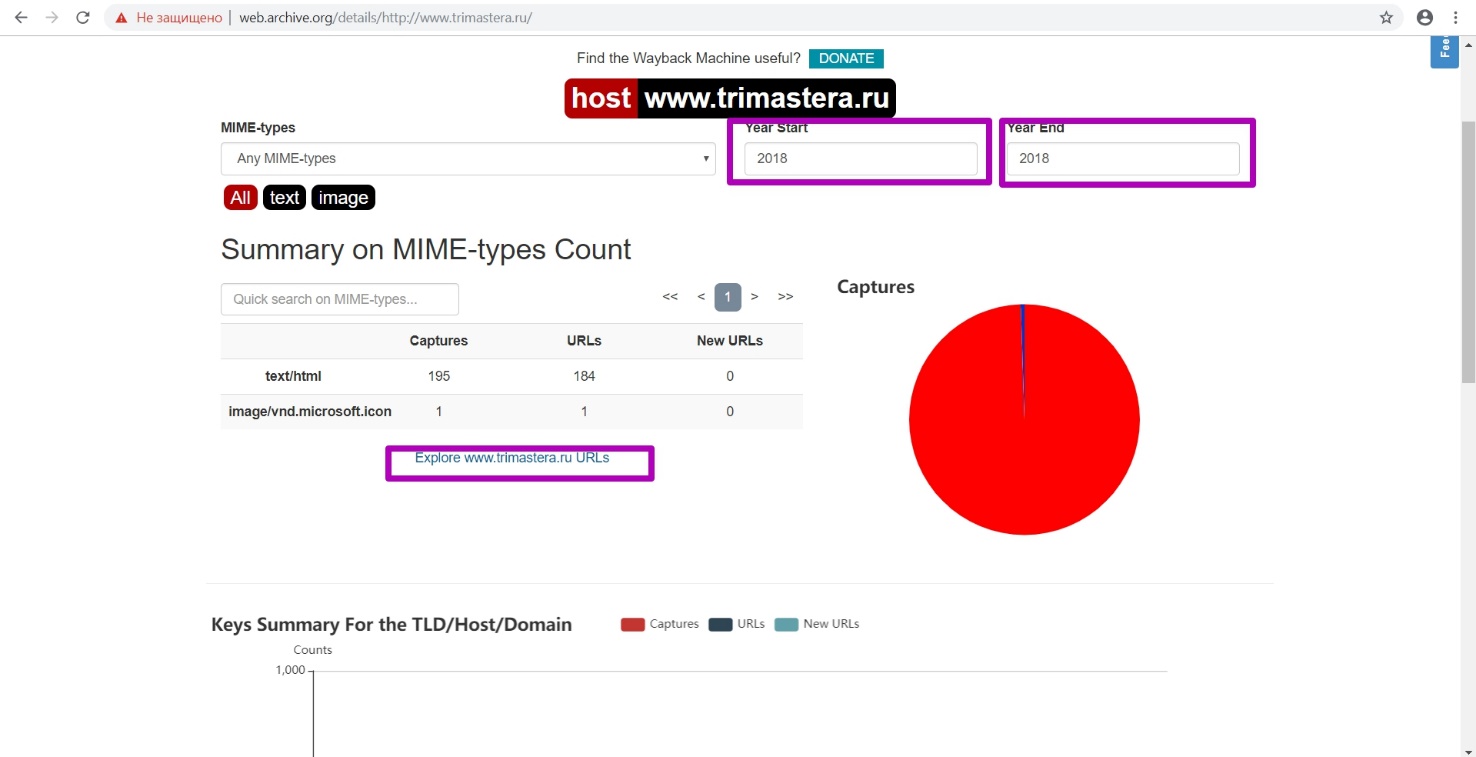Open the MIME-types dropdown
This screenshot has width=1476, height=757.
point(468,158)
